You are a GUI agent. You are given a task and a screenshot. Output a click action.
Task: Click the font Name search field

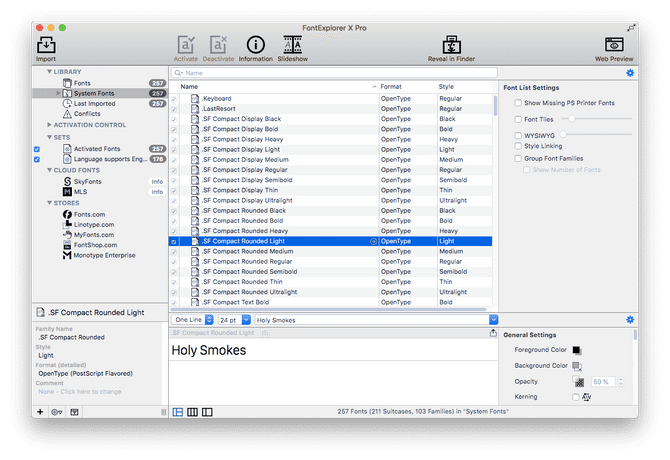pos(334,73)
